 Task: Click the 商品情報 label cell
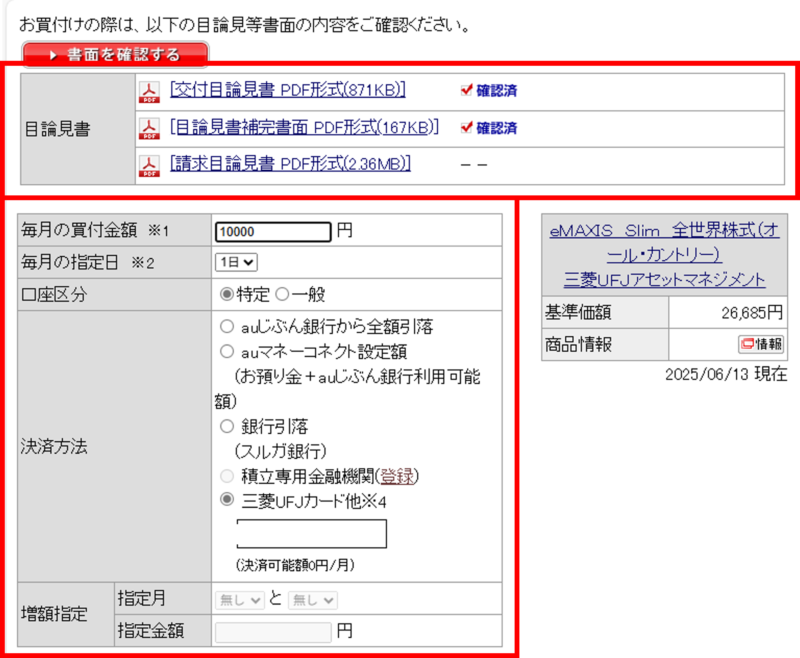pos(605,344)
